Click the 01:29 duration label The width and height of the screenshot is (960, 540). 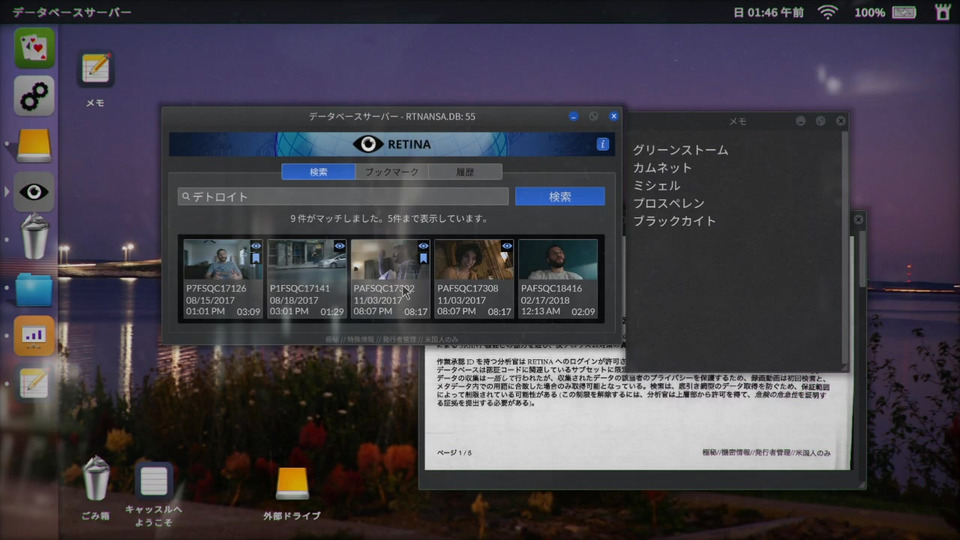coord(332,312)
